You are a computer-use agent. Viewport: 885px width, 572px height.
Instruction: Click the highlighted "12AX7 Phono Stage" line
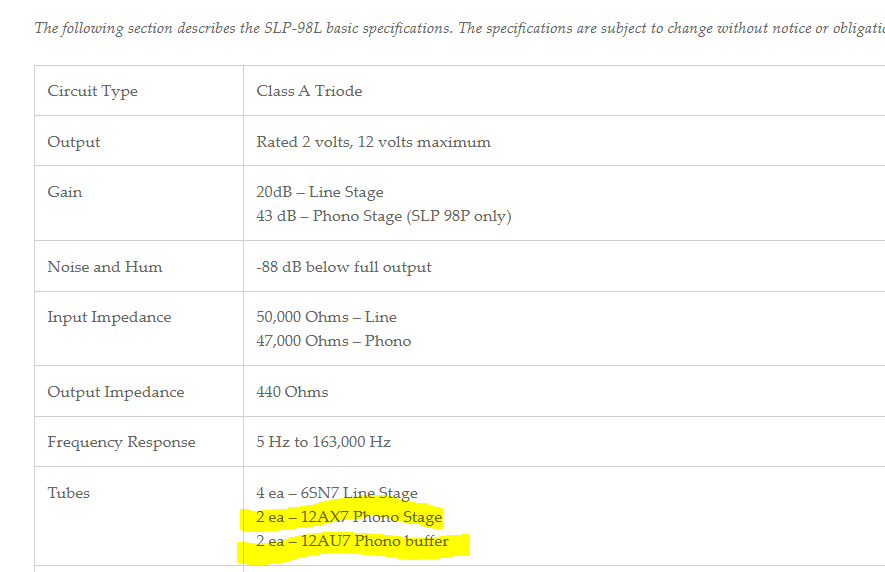tap(349, 517)
